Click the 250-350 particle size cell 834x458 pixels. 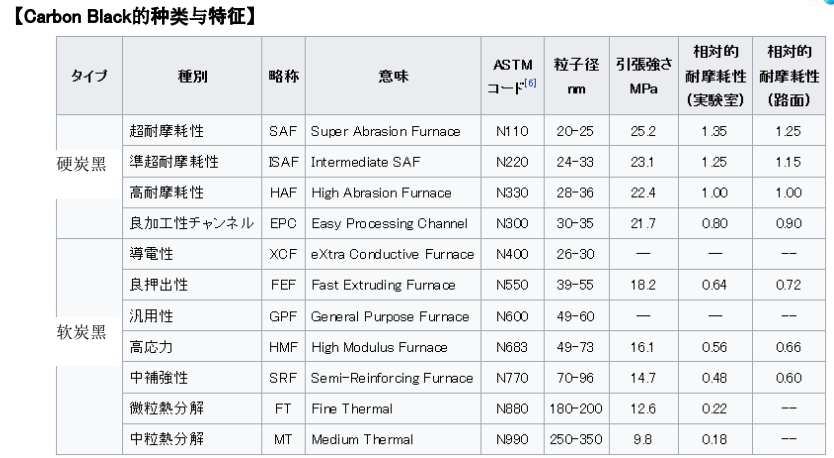pos(577,439)
